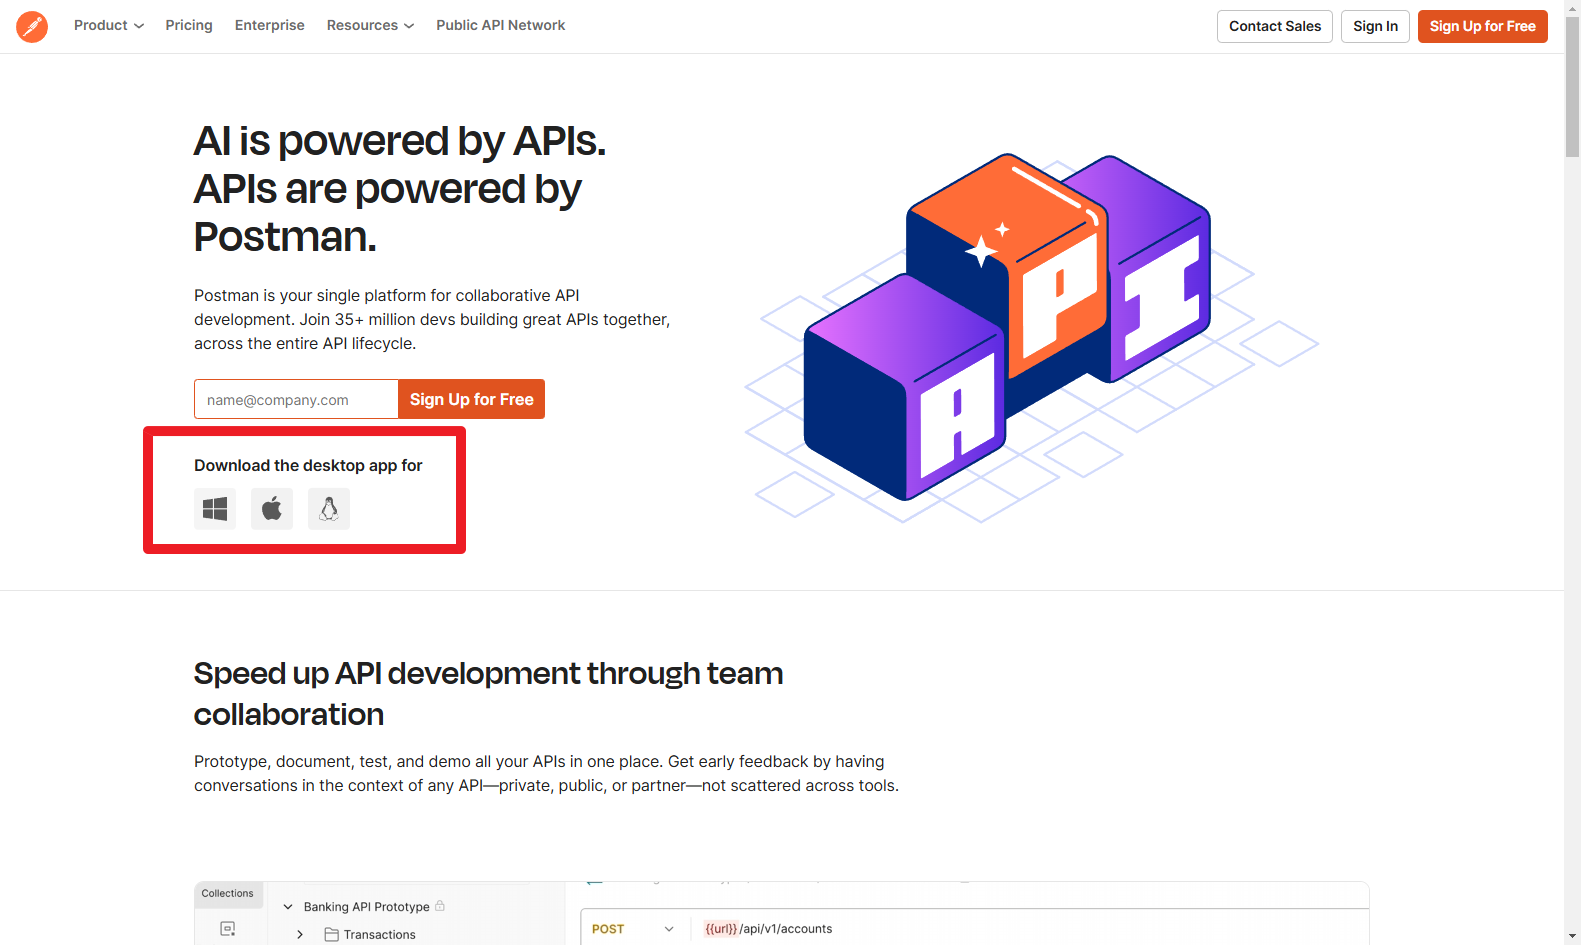
Task: Click the Transactions folder icon
Action: (x=331, y=935)
